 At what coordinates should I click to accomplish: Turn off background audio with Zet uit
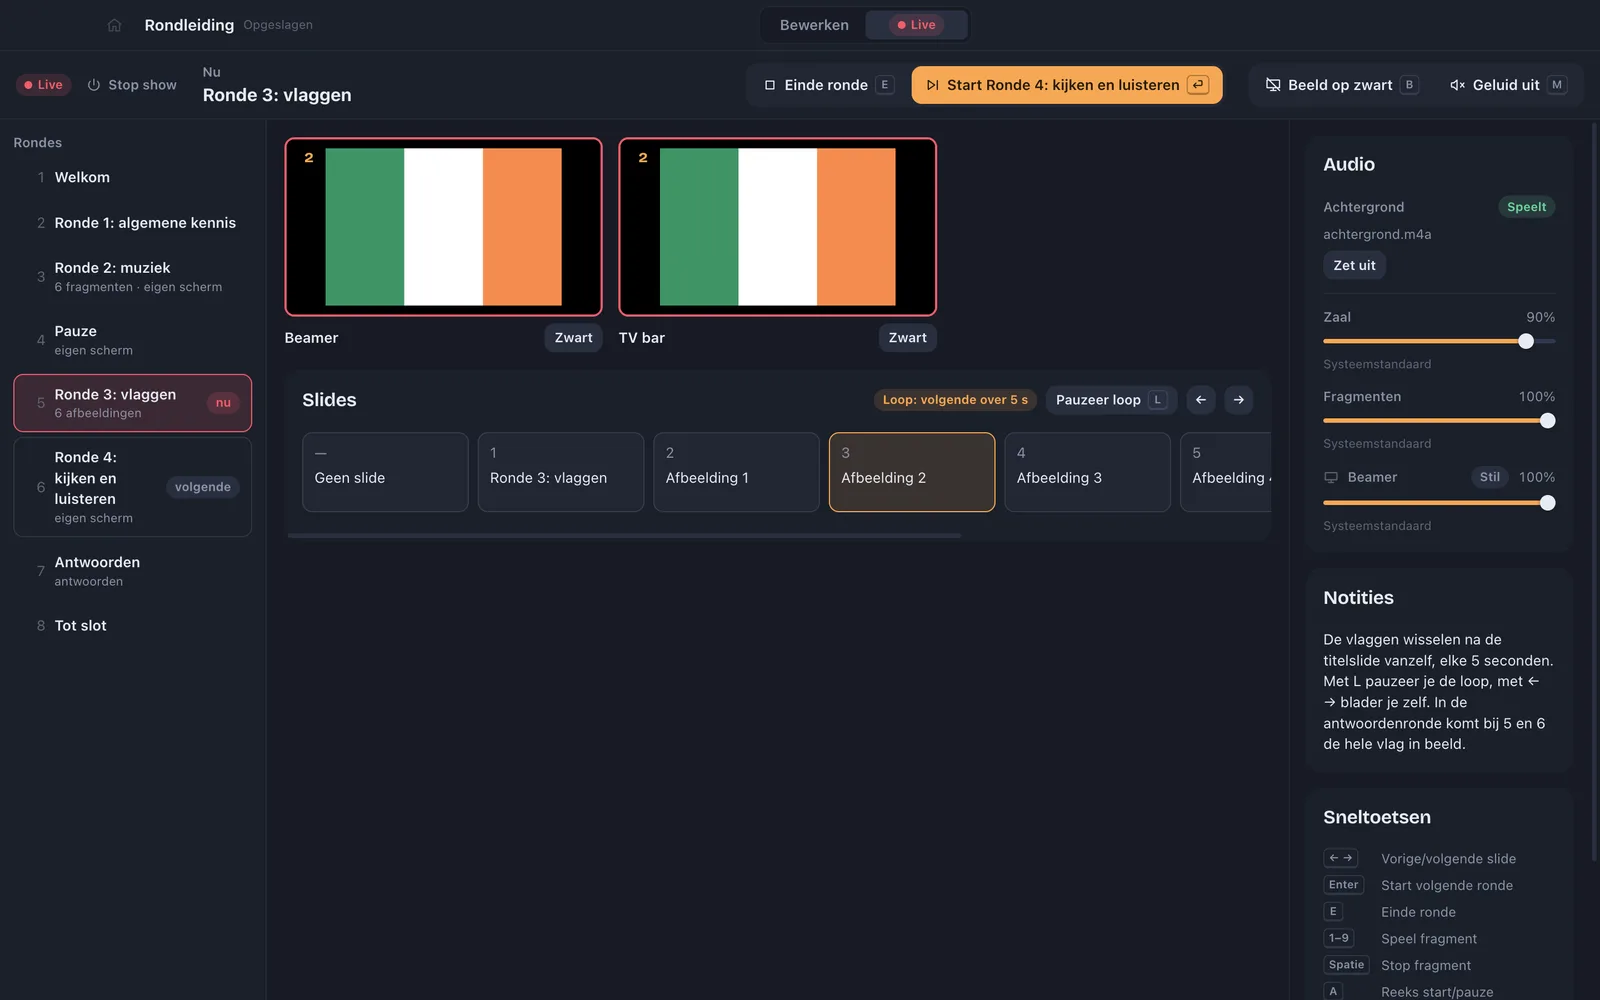click(1354, 265)
